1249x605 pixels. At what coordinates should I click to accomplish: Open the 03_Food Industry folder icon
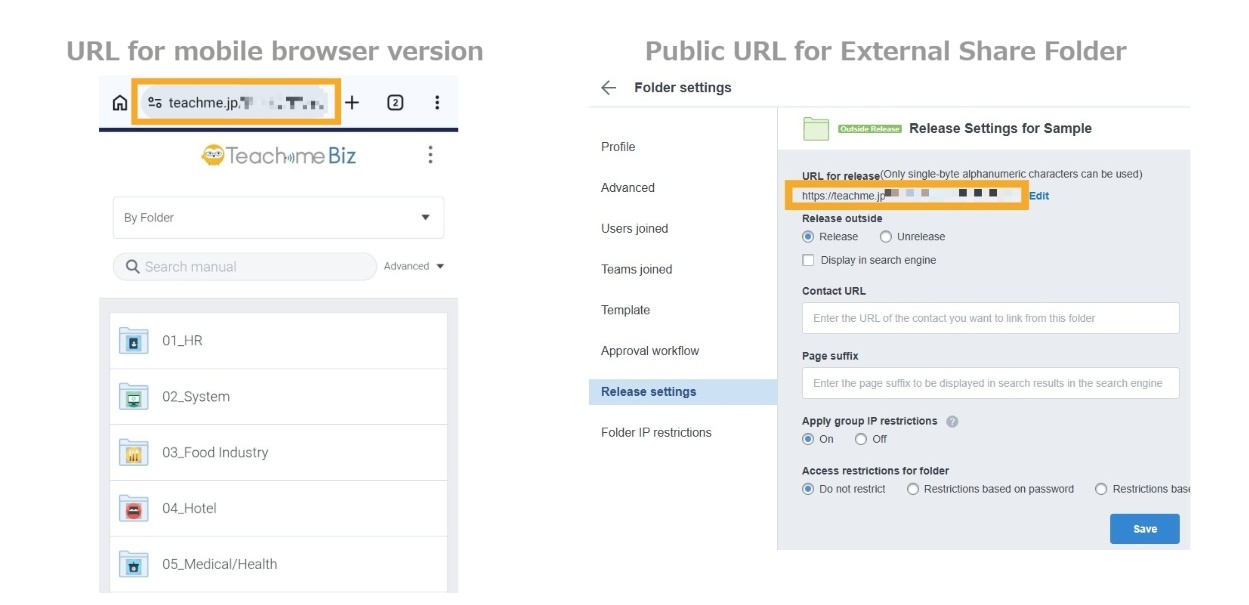pos(134,451)
